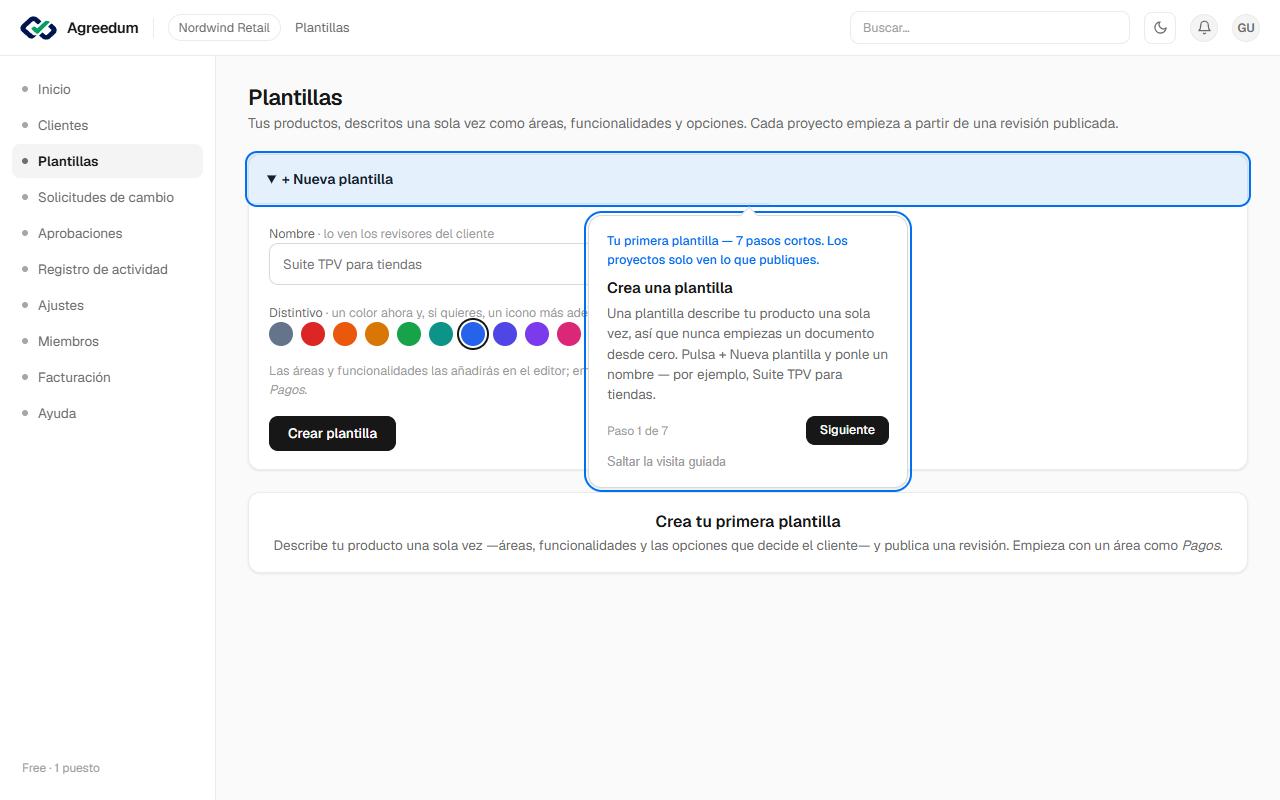1280x800 pixels.
Task: Click the Agreedum logo icon
Action: click(39, 28)
